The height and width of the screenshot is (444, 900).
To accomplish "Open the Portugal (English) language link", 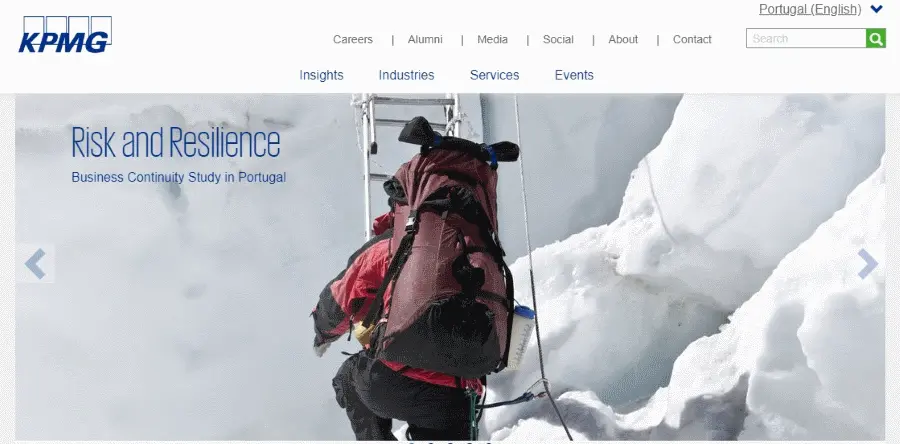I will [810, 9].
